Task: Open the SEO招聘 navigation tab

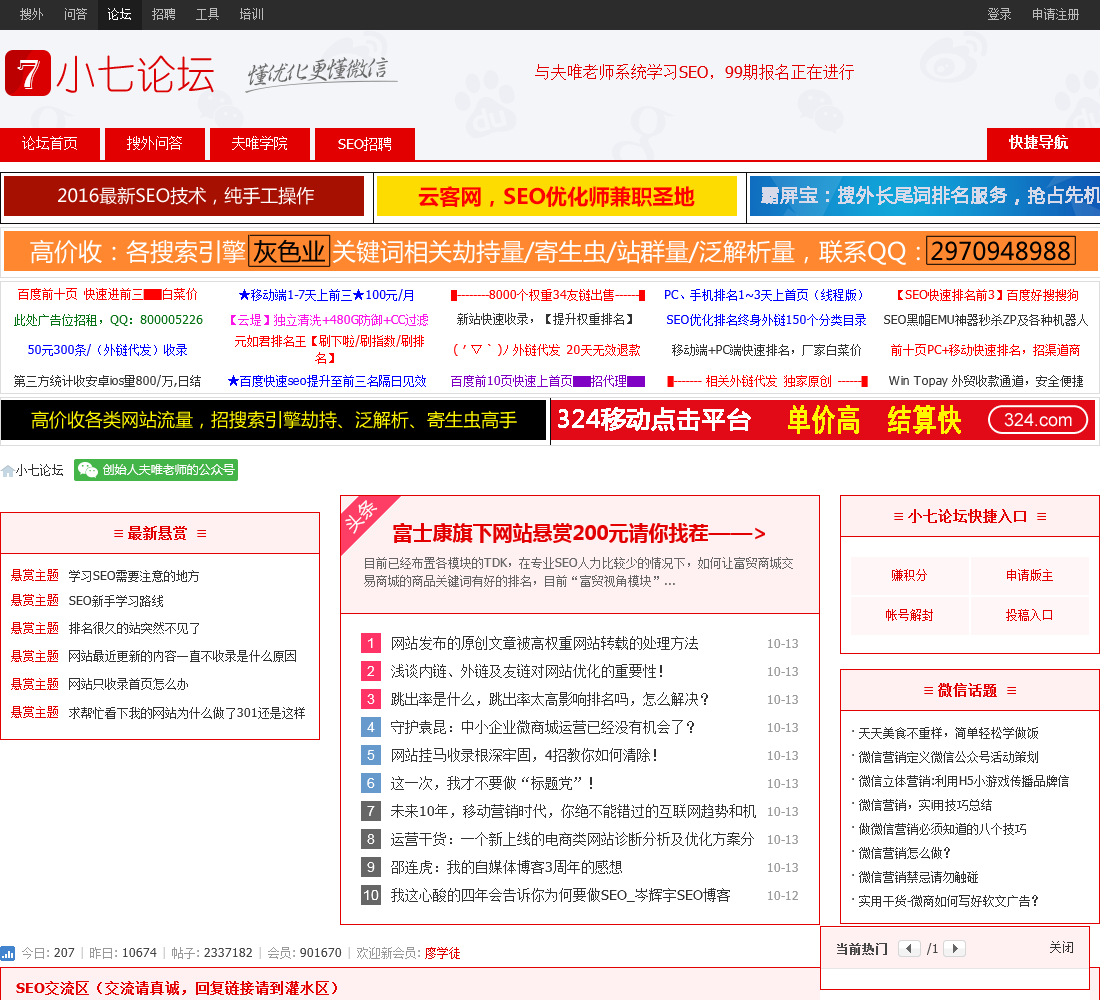Action: point(364,144)
